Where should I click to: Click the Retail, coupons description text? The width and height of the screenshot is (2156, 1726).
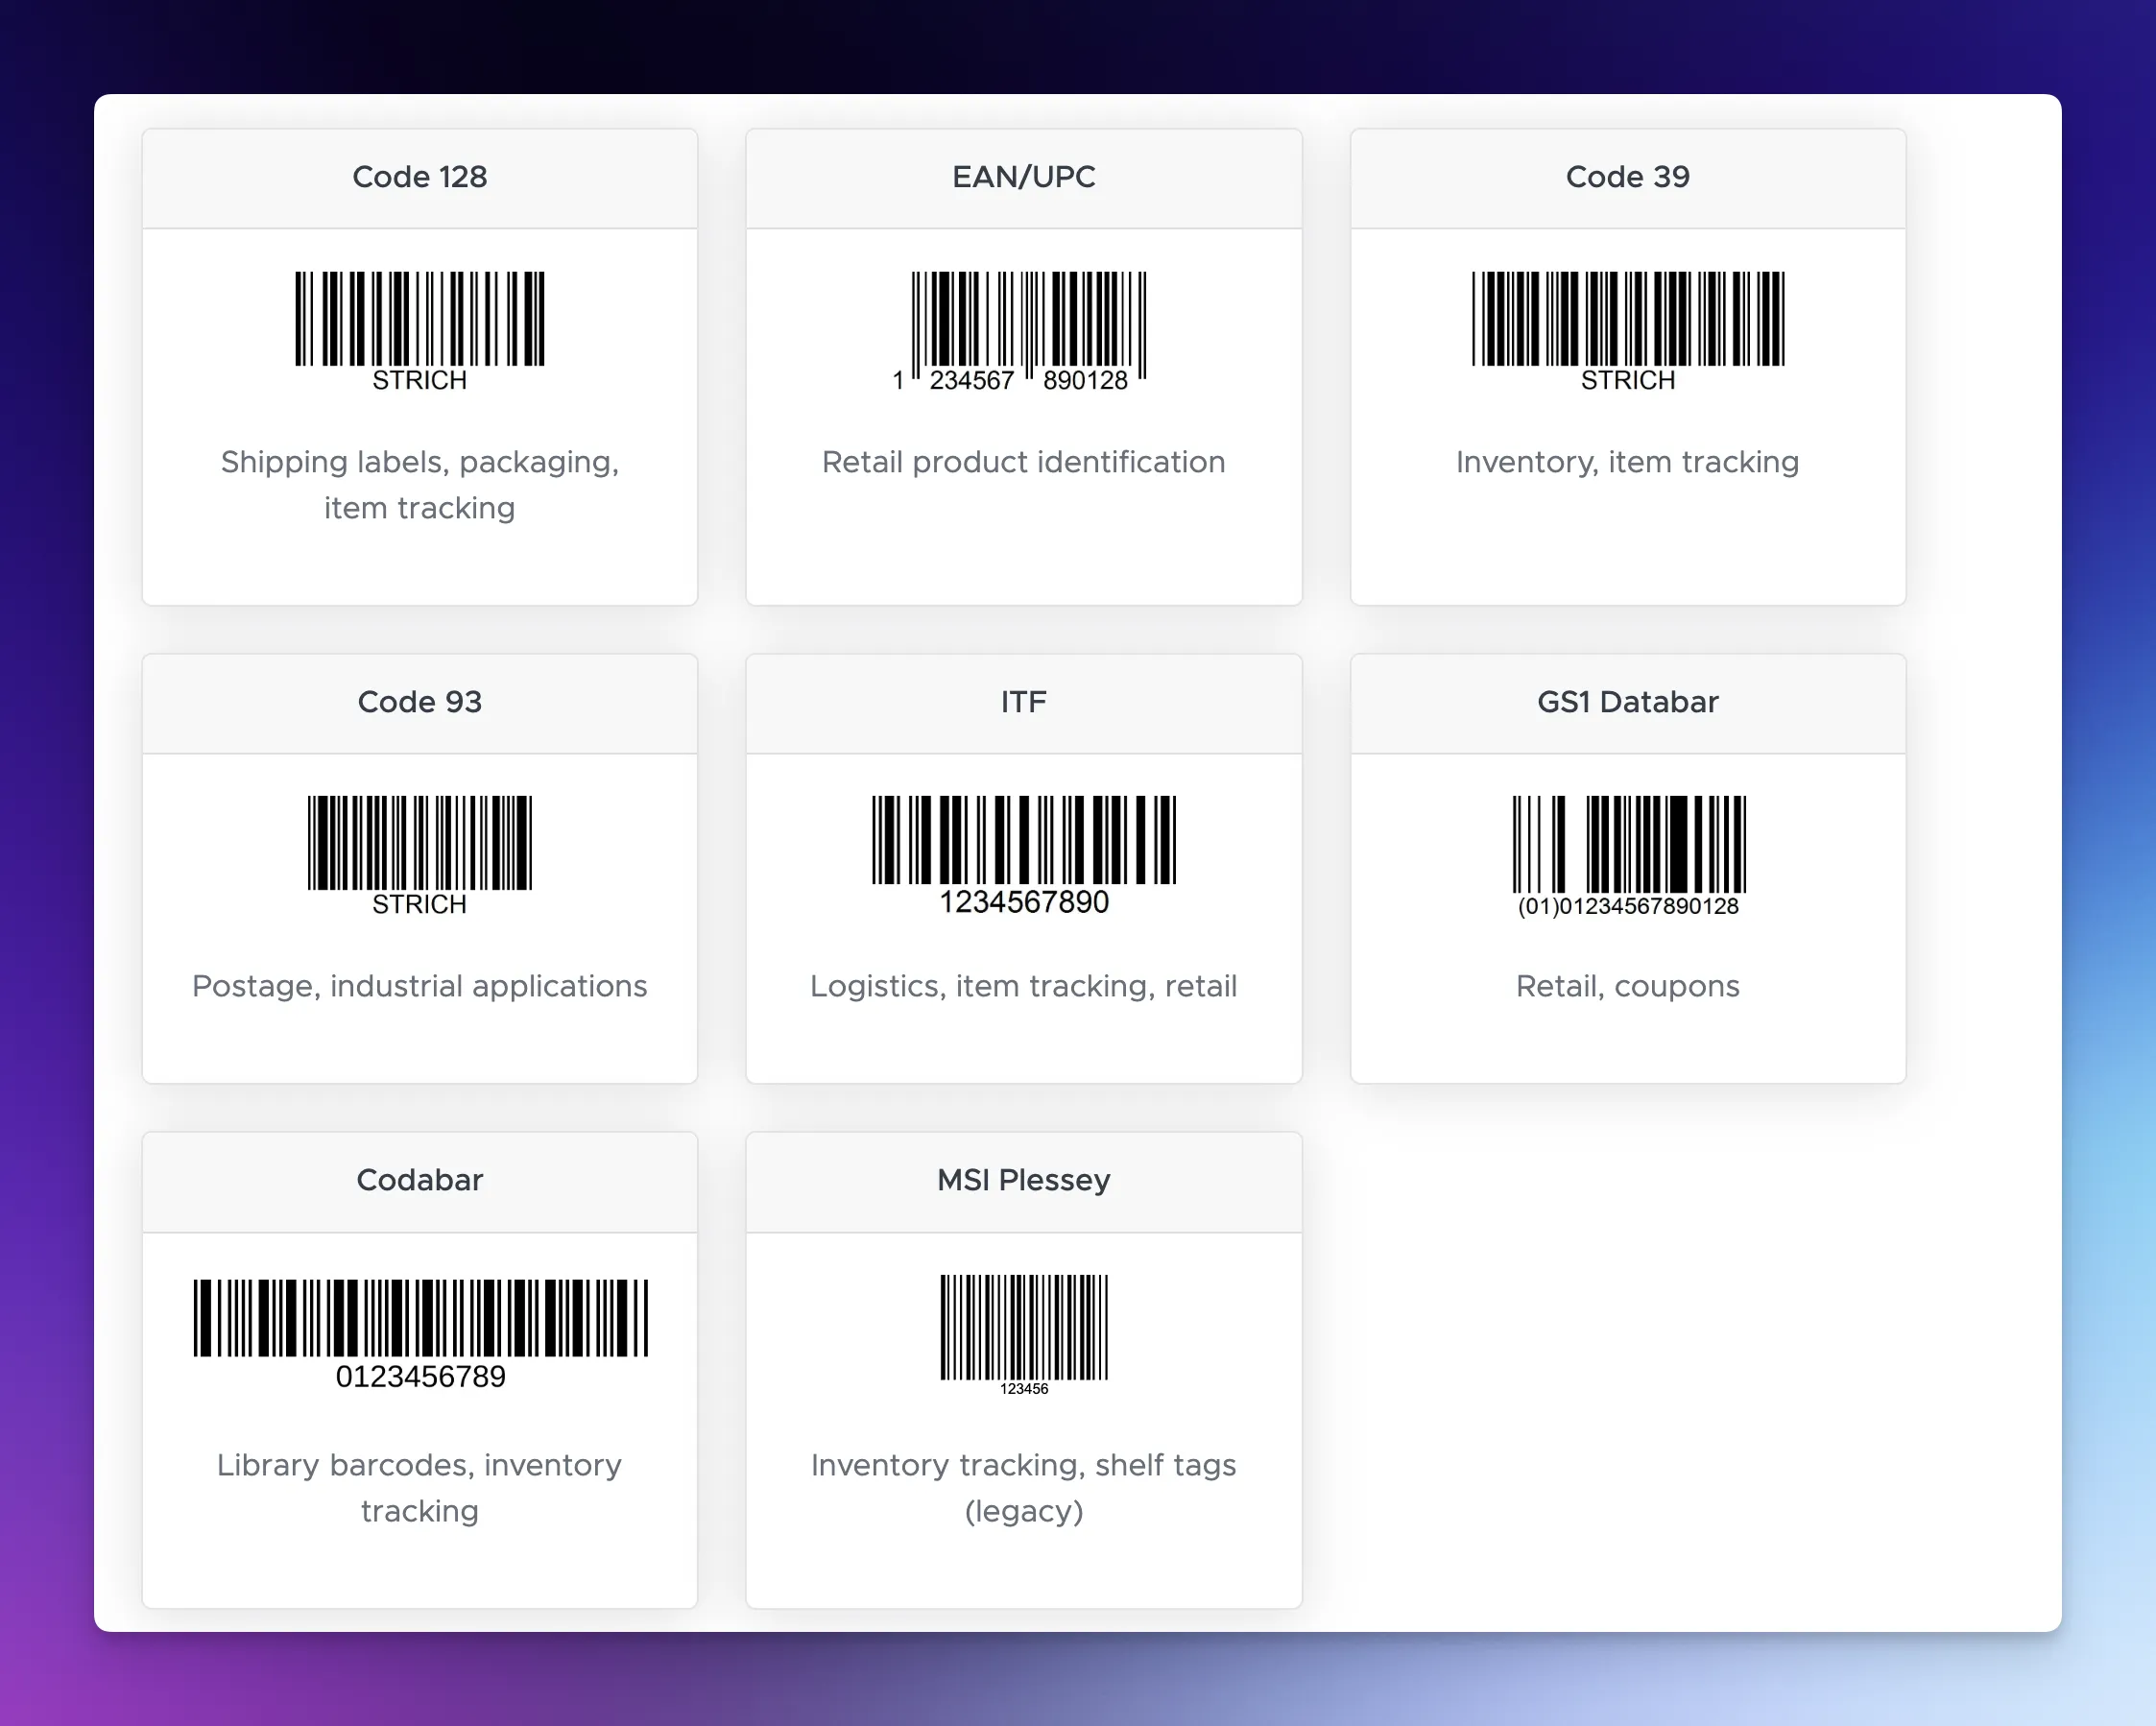(x=1627, y=986)
